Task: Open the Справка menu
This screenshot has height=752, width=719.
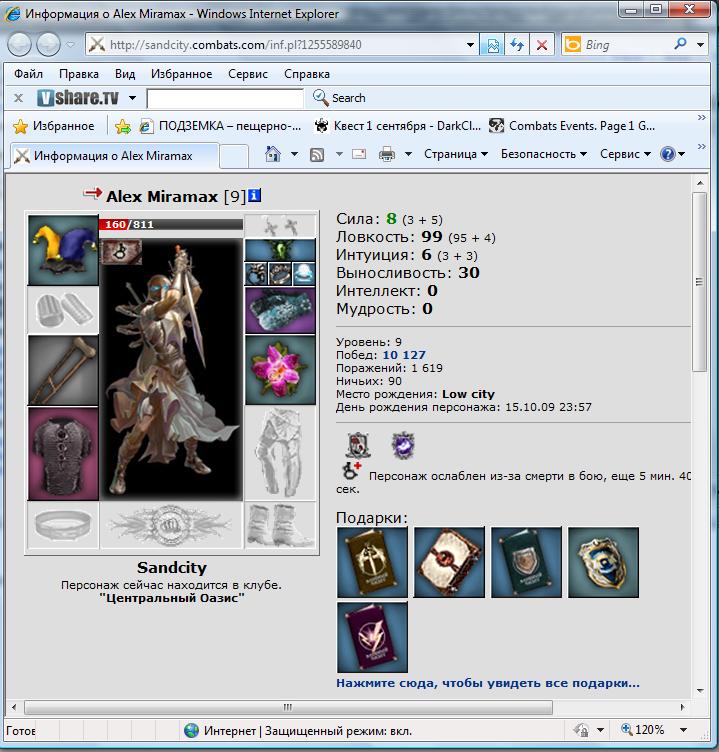Action: pyautogui.click(x=307, y=74)
